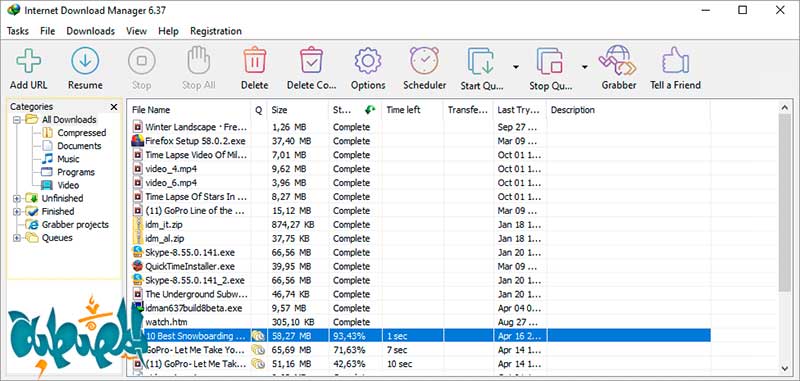The height and width of the screenshot is (381, 800).
Task: Click the vertical scrollbar up arrow
Action: tap(785, 107)
